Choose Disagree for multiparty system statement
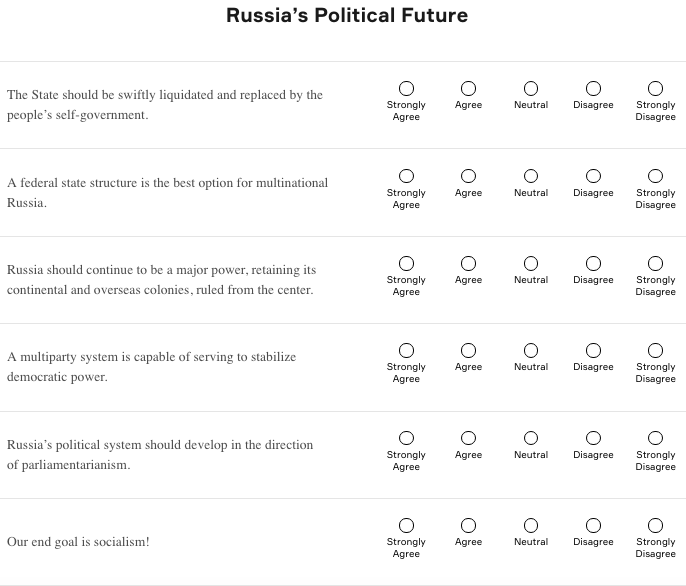This screenshot has width=686, height=586. click(x=593, y=351)
